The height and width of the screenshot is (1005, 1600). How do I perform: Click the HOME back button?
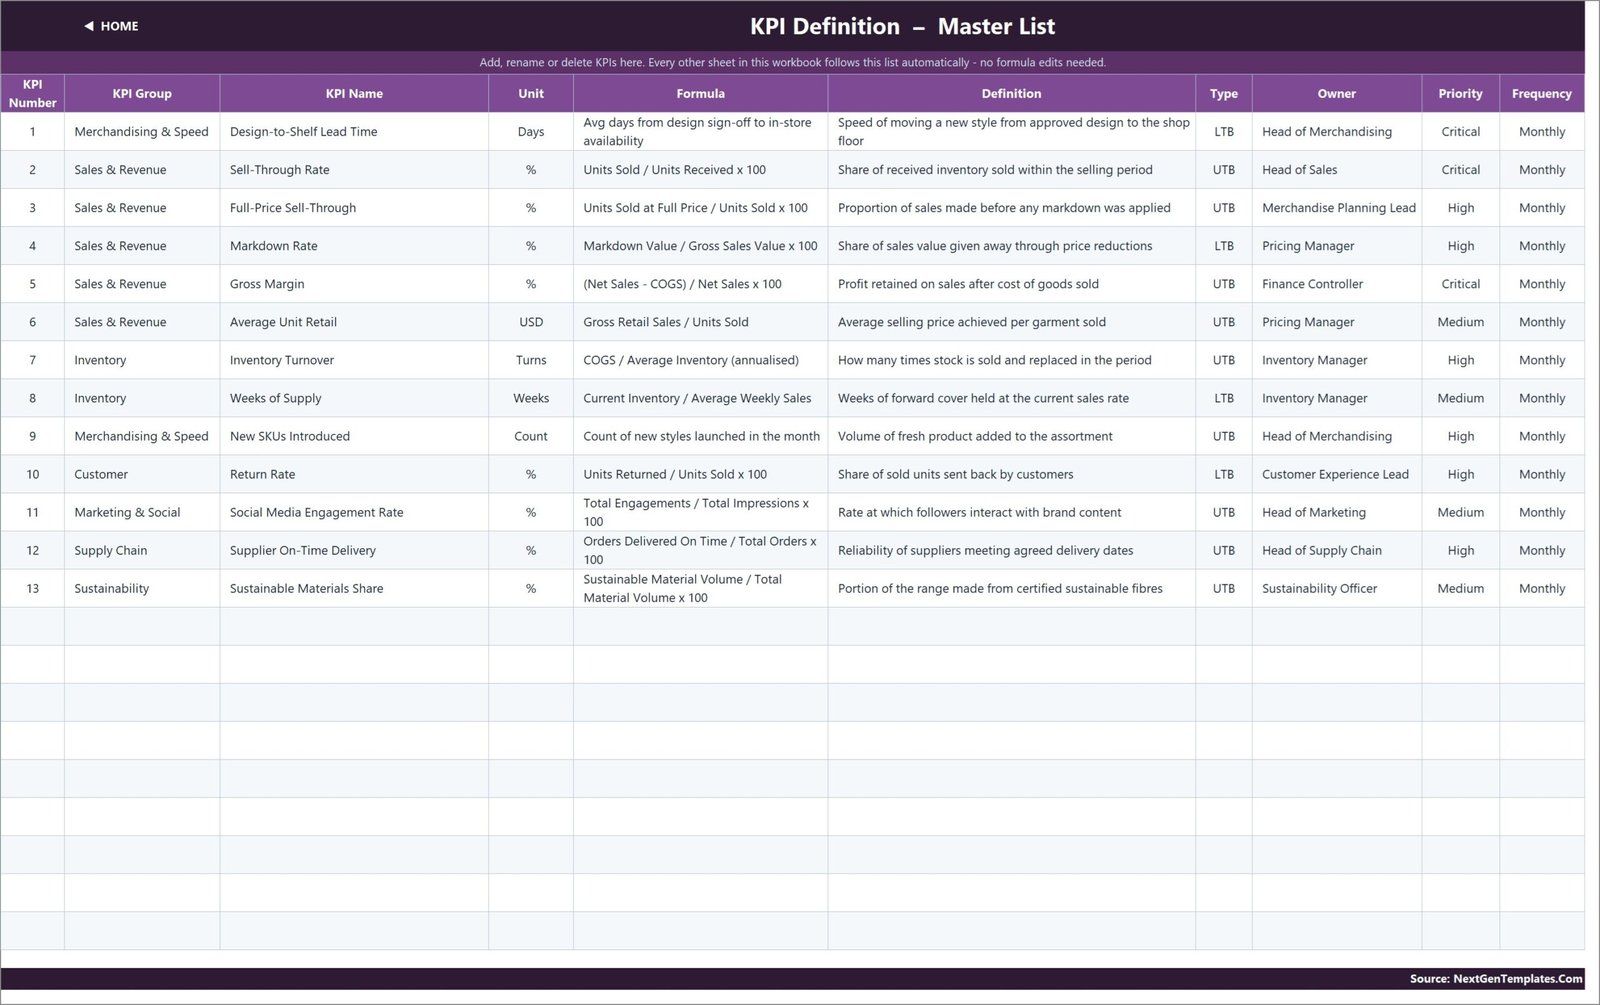tap(111, 26)
